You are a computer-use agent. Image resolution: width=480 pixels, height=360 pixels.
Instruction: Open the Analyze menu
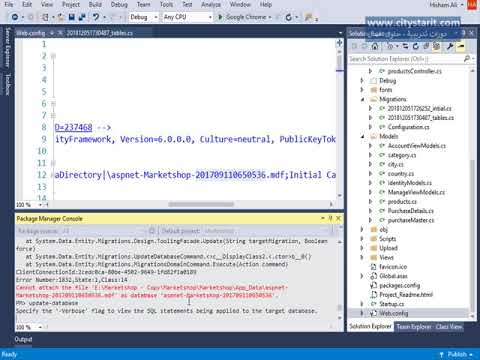[x=211, y=5]
